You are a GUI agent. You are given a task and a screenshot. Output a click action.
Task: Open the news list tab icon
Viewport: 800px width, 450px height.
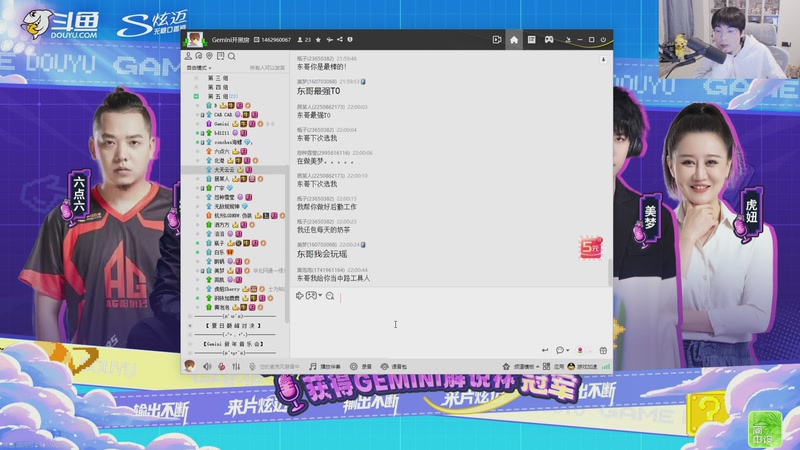531,40
